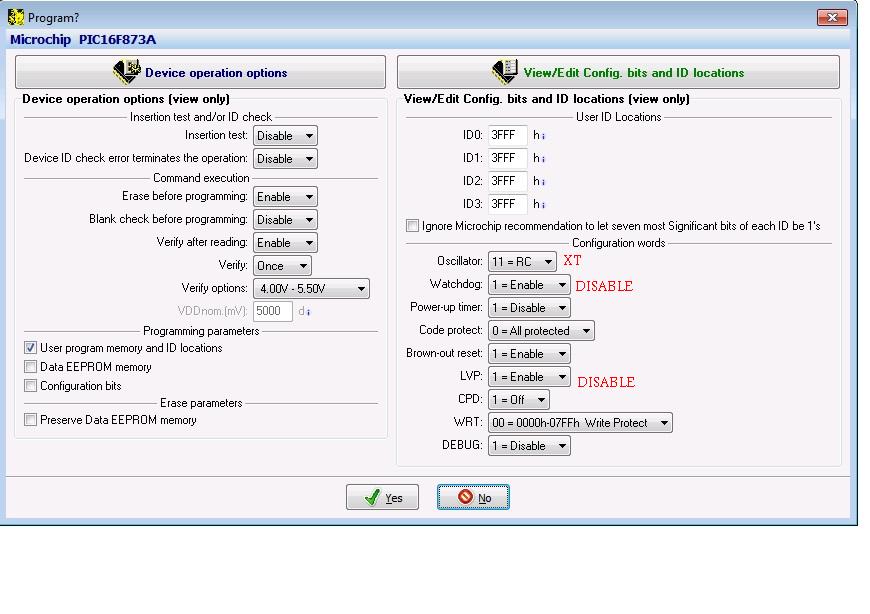Open the DEBUG dropdown
This screenshot has height=614, width=870.
(529, 446)
